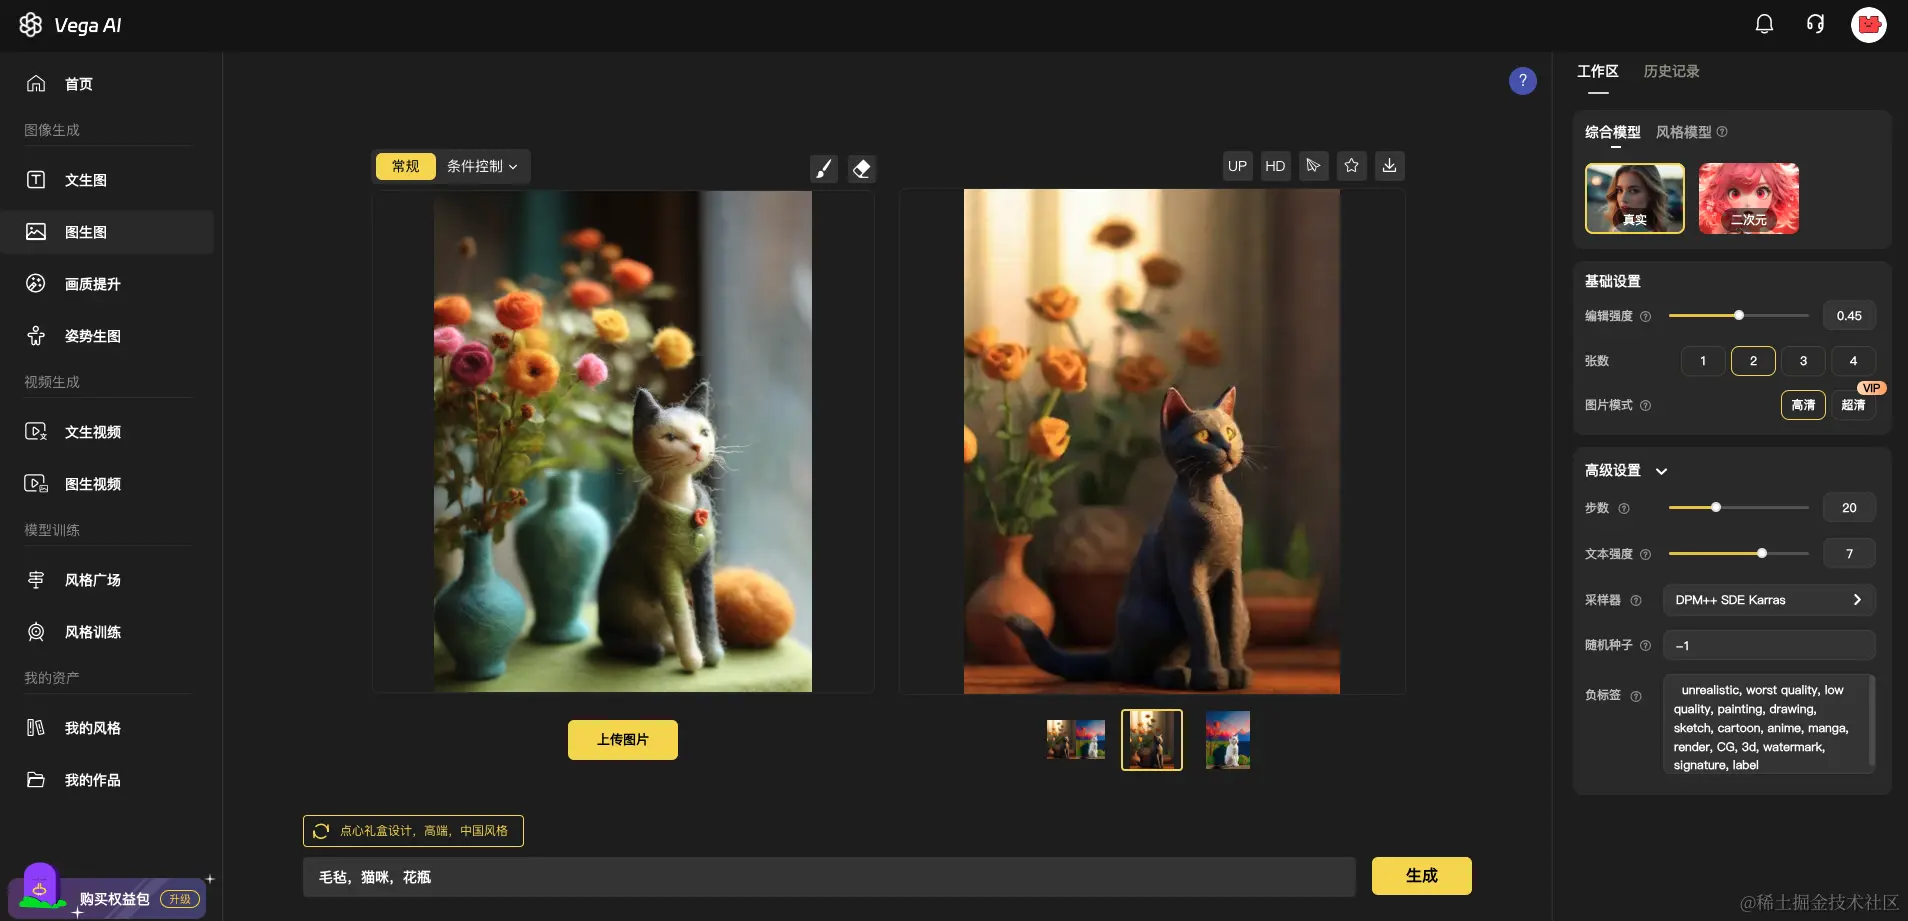Show help for 步数
Viewport: 1908px width, 921px height.
pos(1624,508)
